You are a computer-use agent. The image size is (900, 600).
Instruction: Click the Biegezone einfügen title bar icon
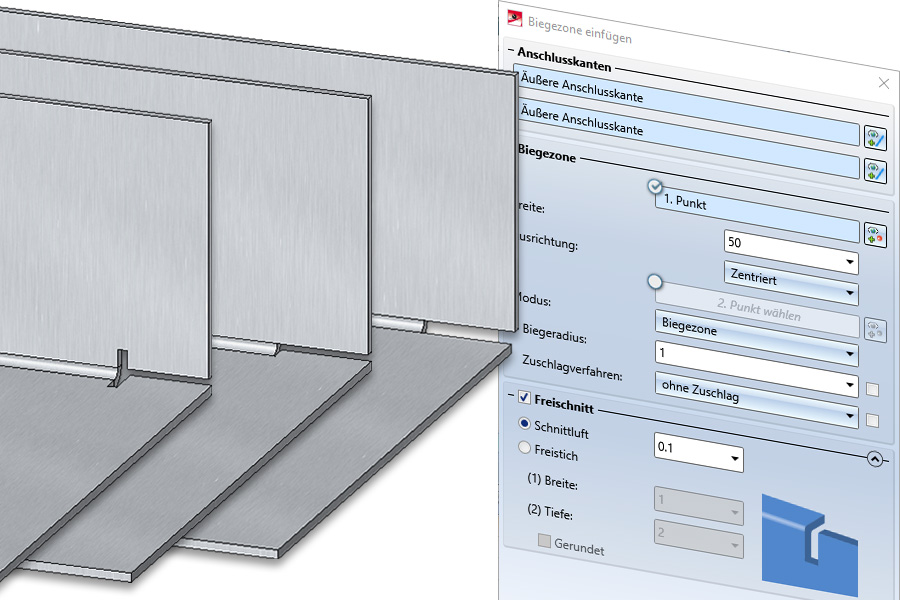point(515,17)
